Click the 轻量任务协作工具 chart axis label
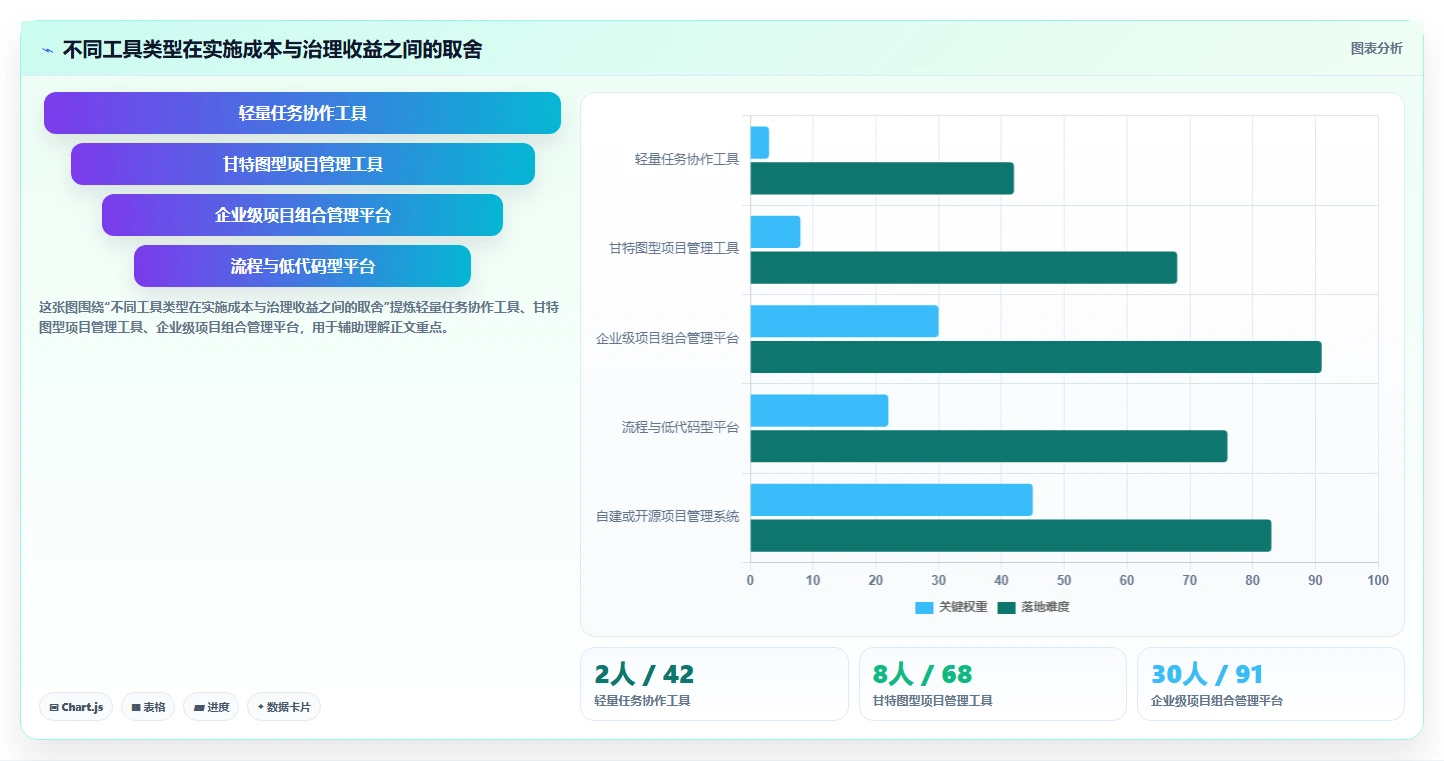The height and width of the screenshot is (761, 1444). (687, 159)
